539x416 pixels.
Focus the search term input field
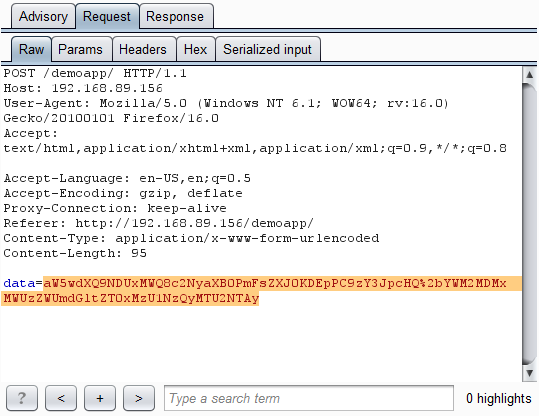tap(309, 398)
